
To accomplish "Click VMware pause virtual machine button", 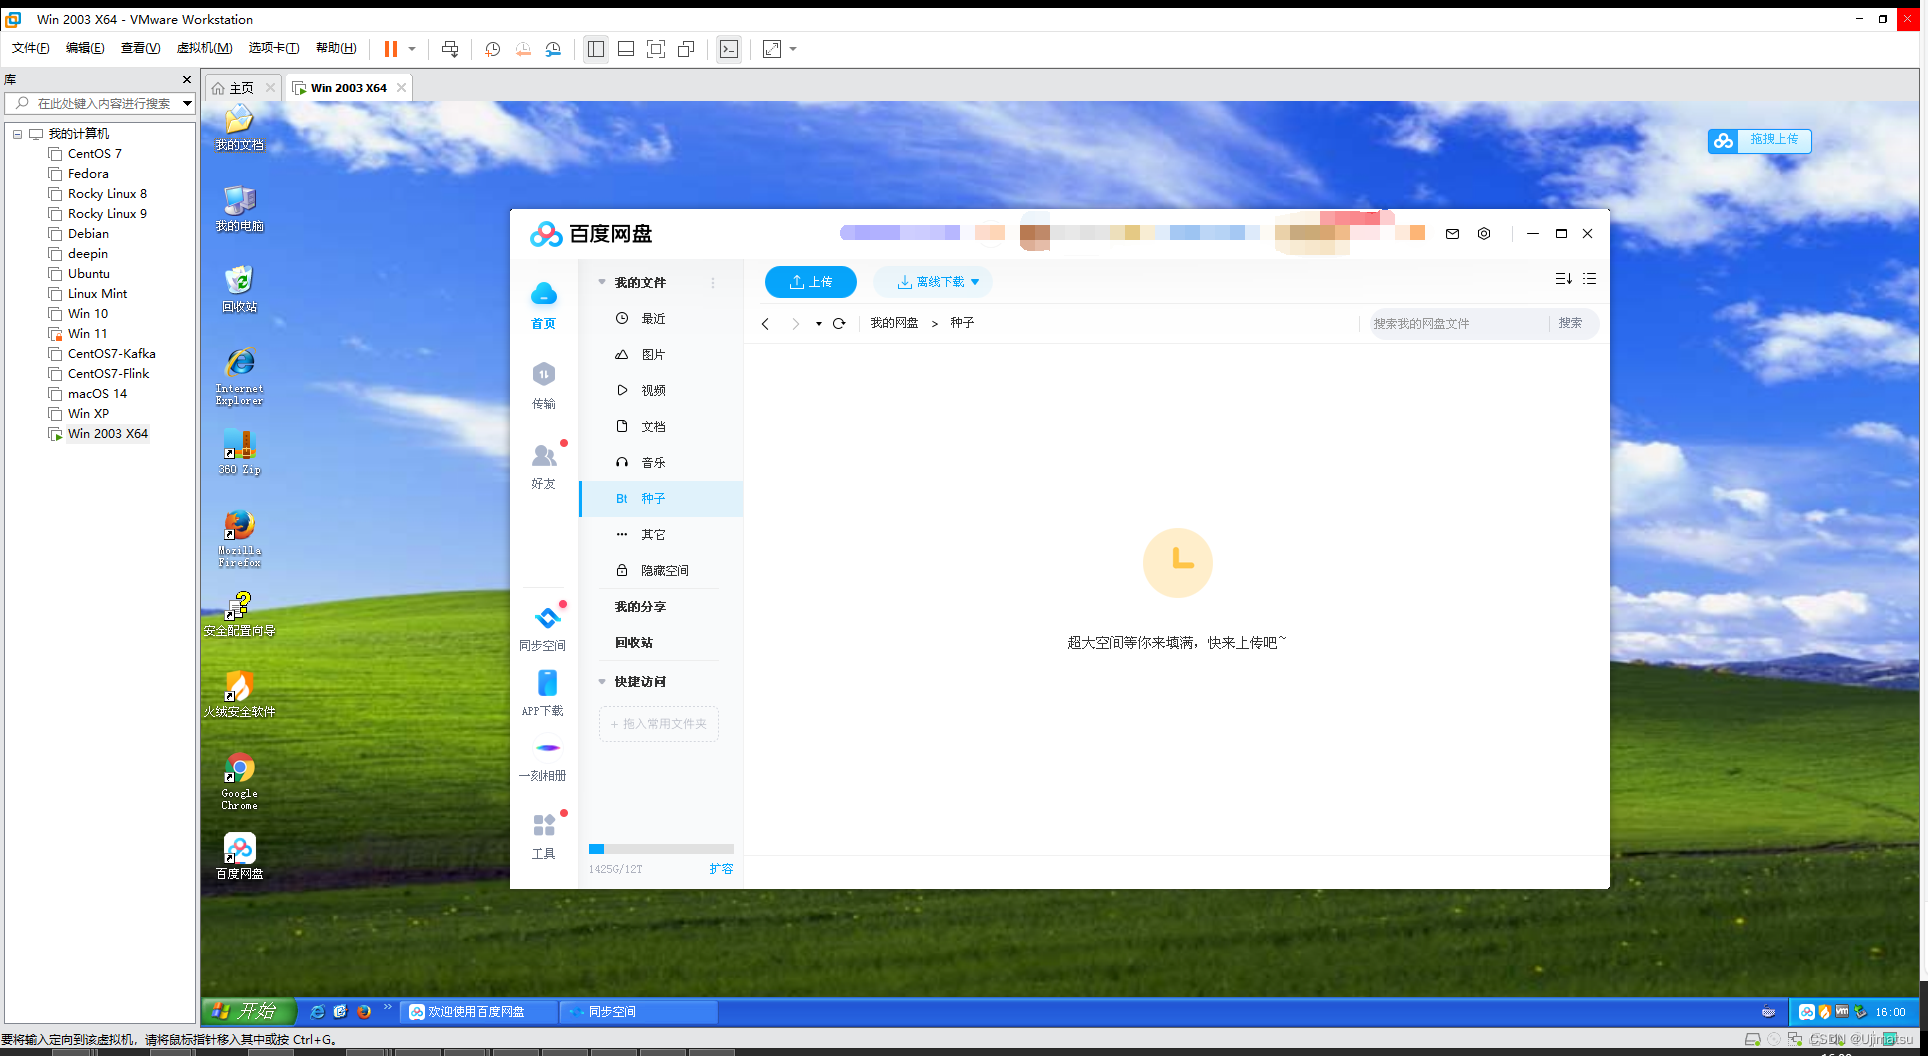I will 391,49.
